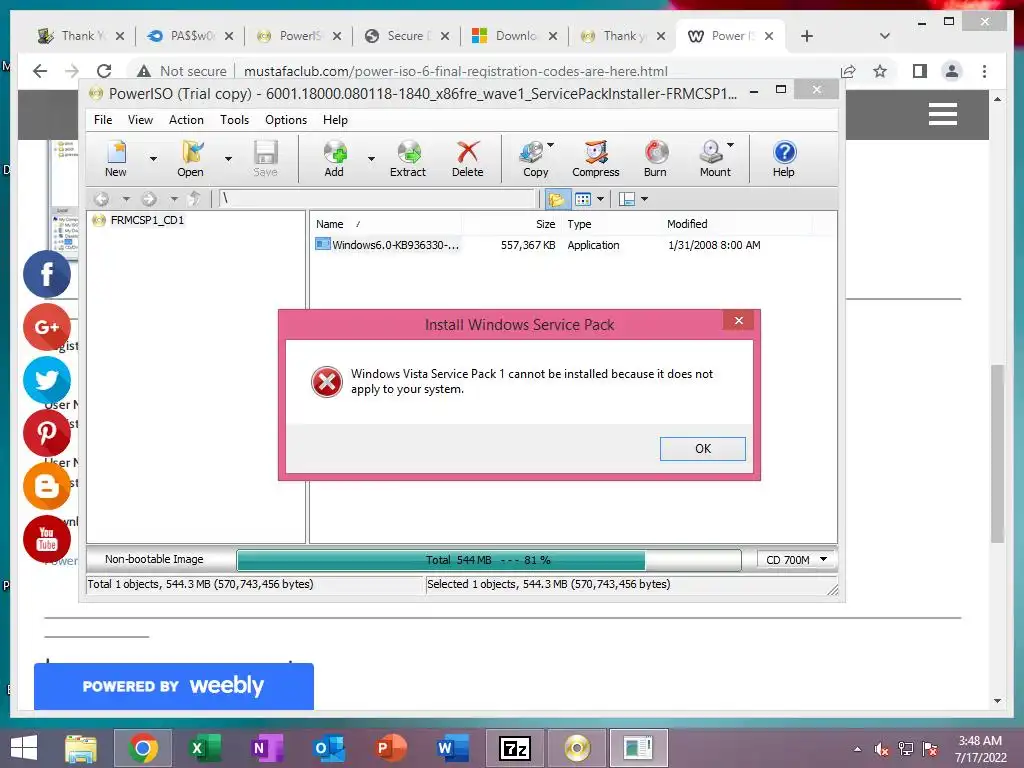Click the Forward navigation arrow in PowerISO
The image size is (1024, 768).
(x=149, y=199)
